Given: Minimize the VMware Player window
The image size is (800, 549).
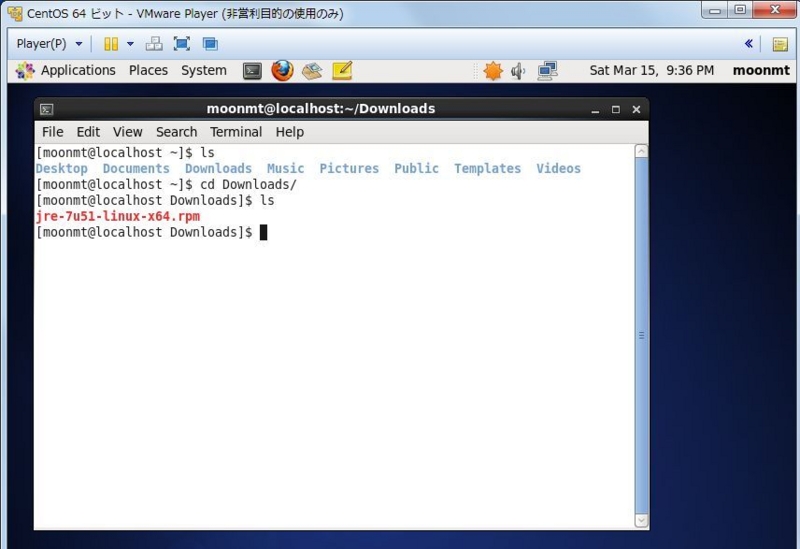Looking at the screenshot, I should pos(715,10).
